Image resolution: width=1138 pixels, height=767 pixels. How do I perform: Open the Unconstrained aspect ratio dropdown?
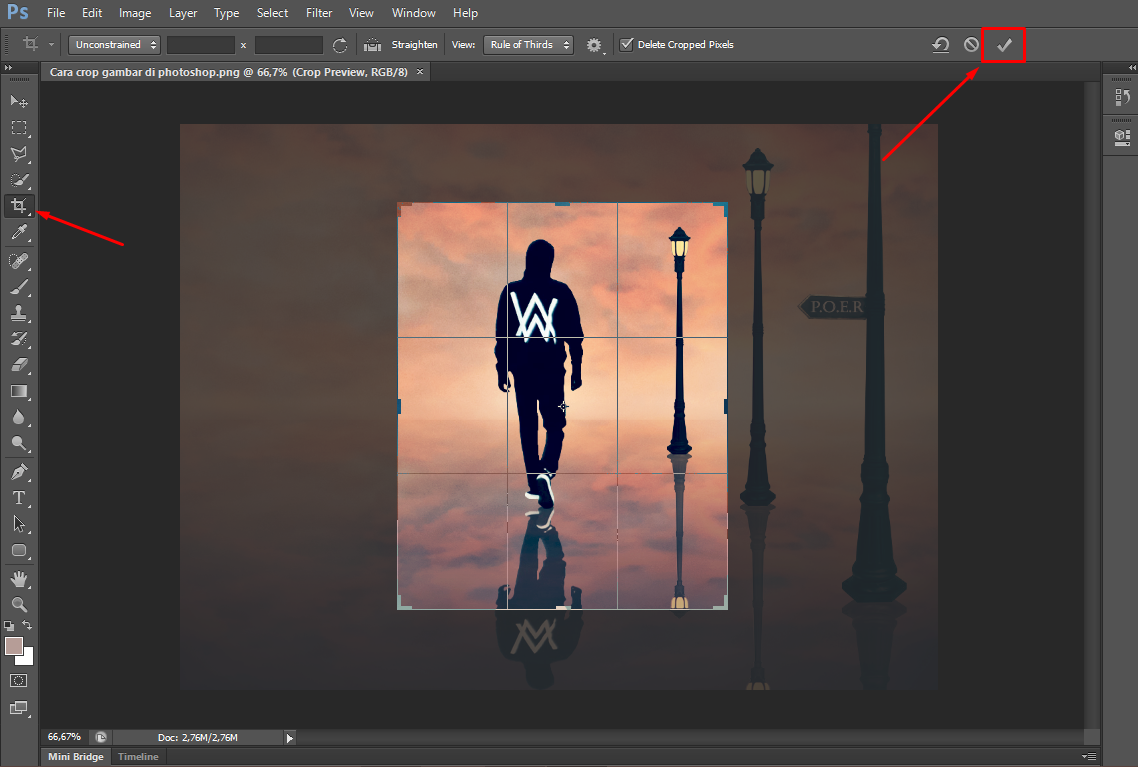click(114, 45)
